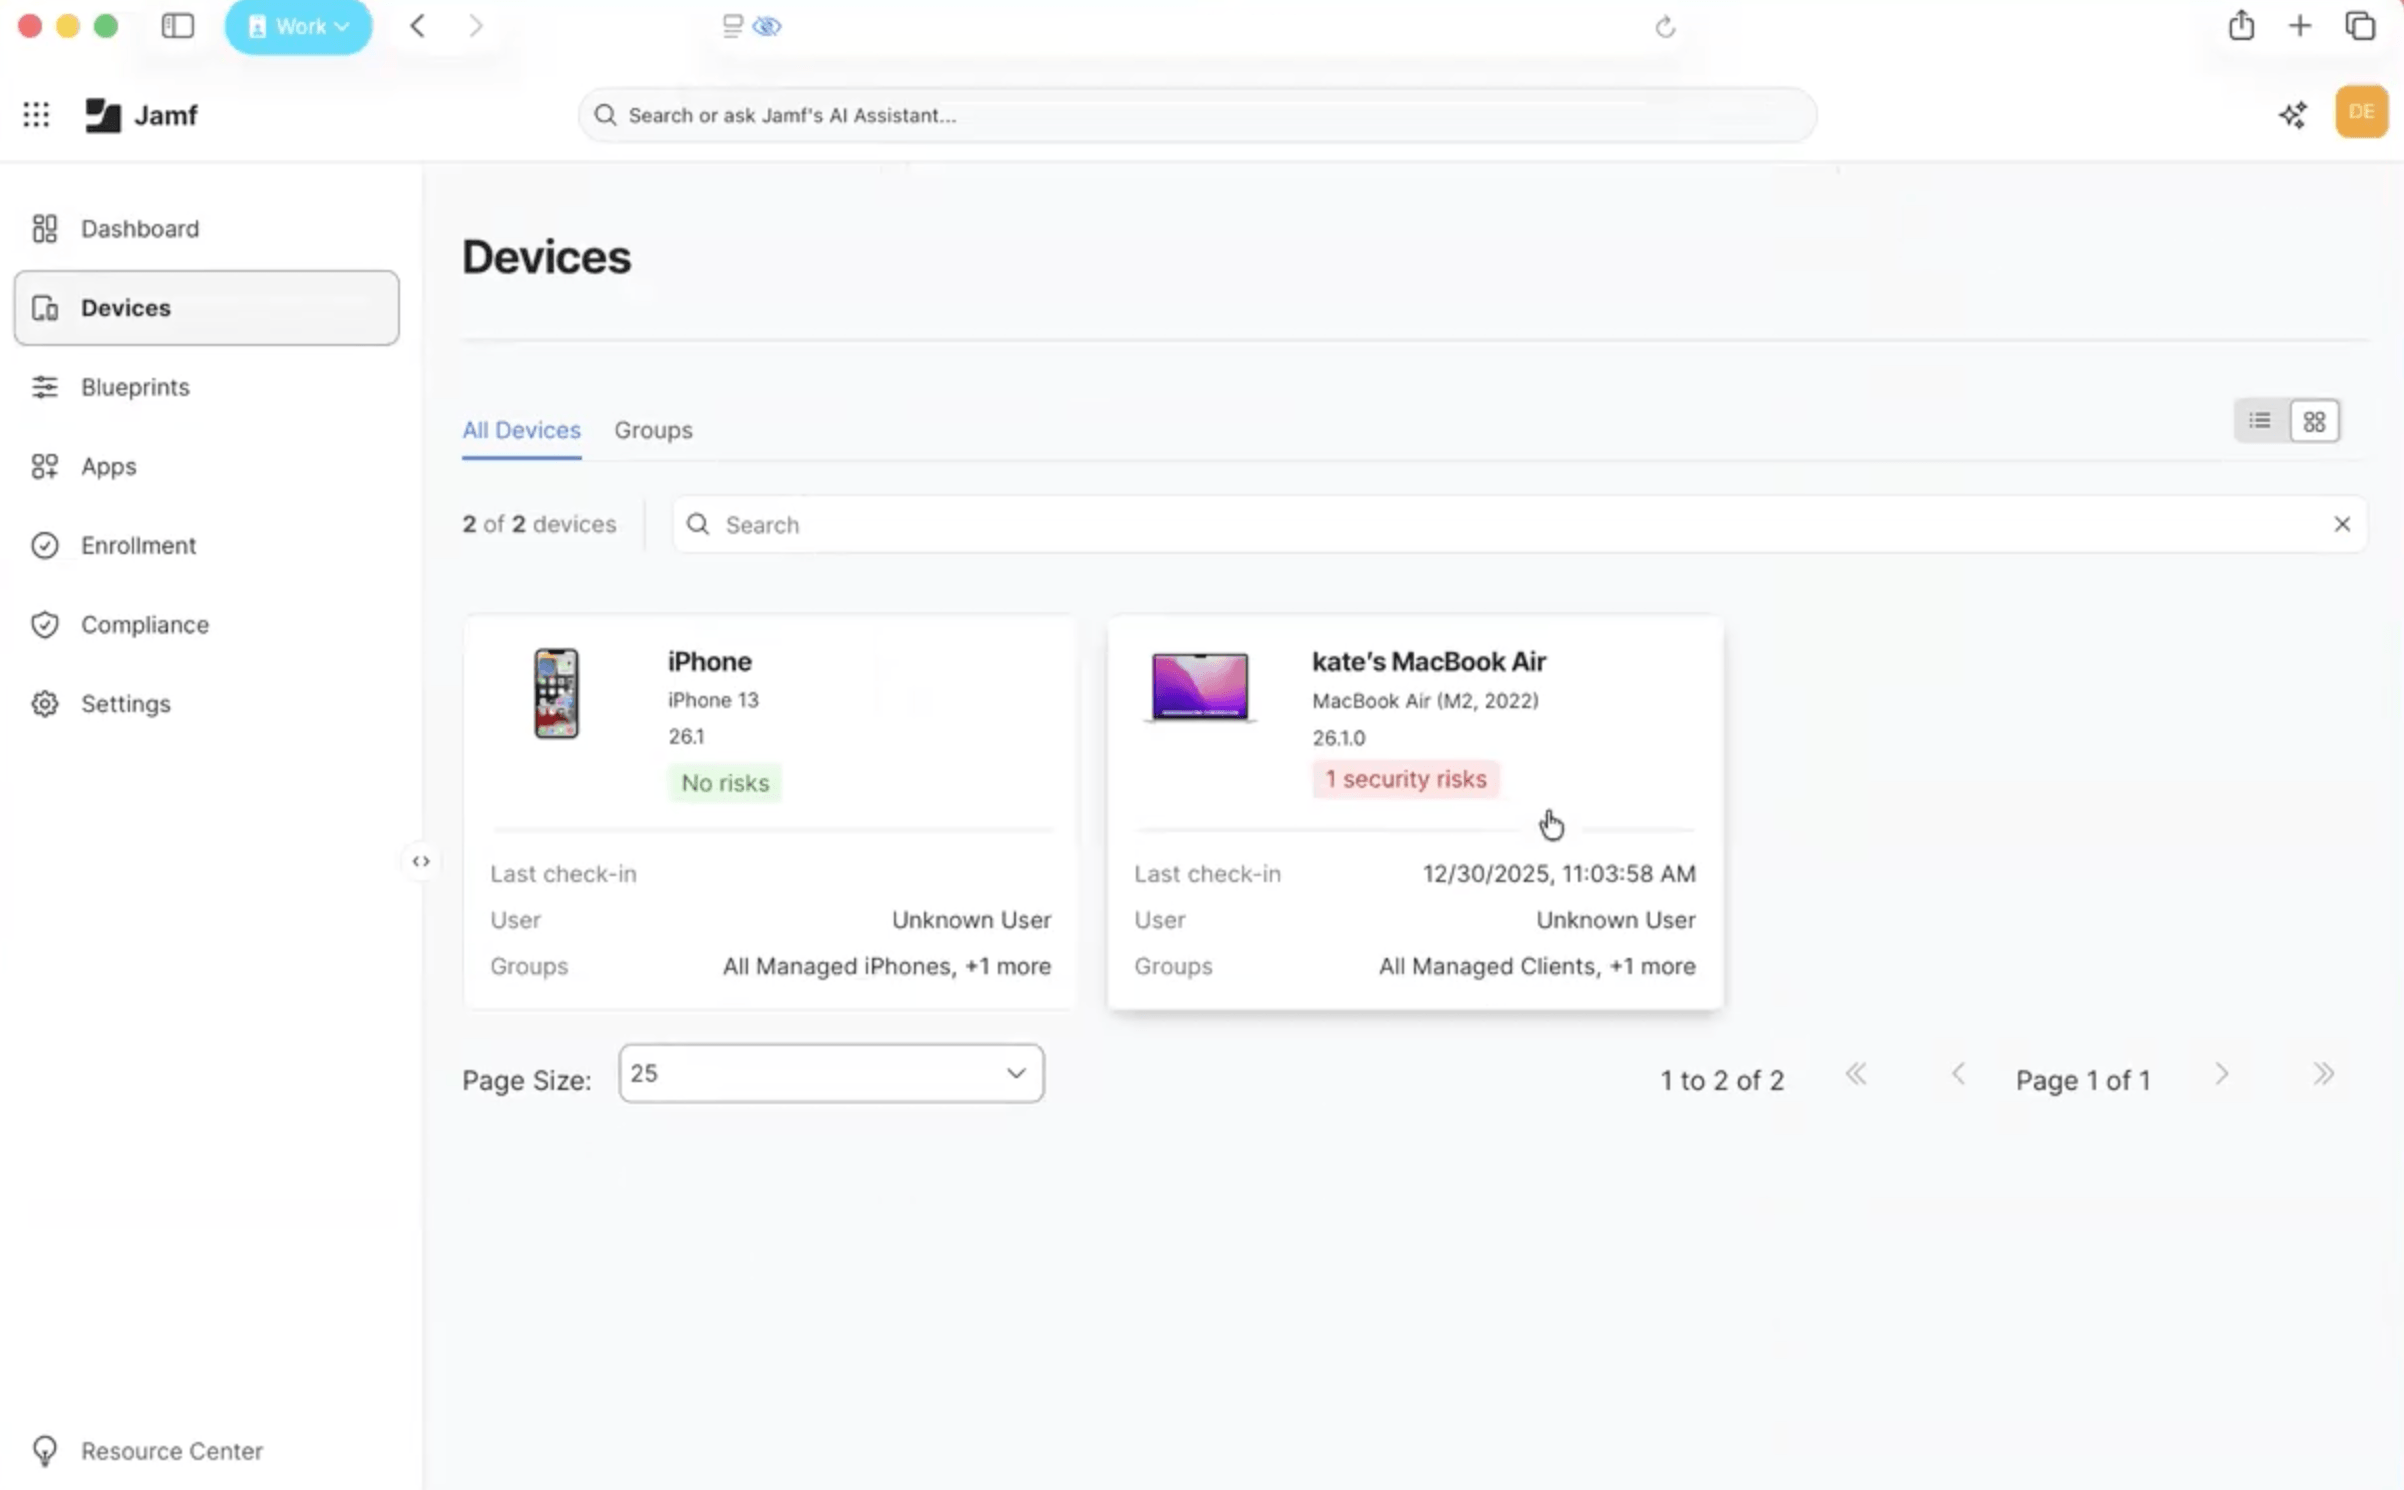Click 'All Managed Clients, +1 more' groups text
The image size is (2404, 1490).
1537,966
